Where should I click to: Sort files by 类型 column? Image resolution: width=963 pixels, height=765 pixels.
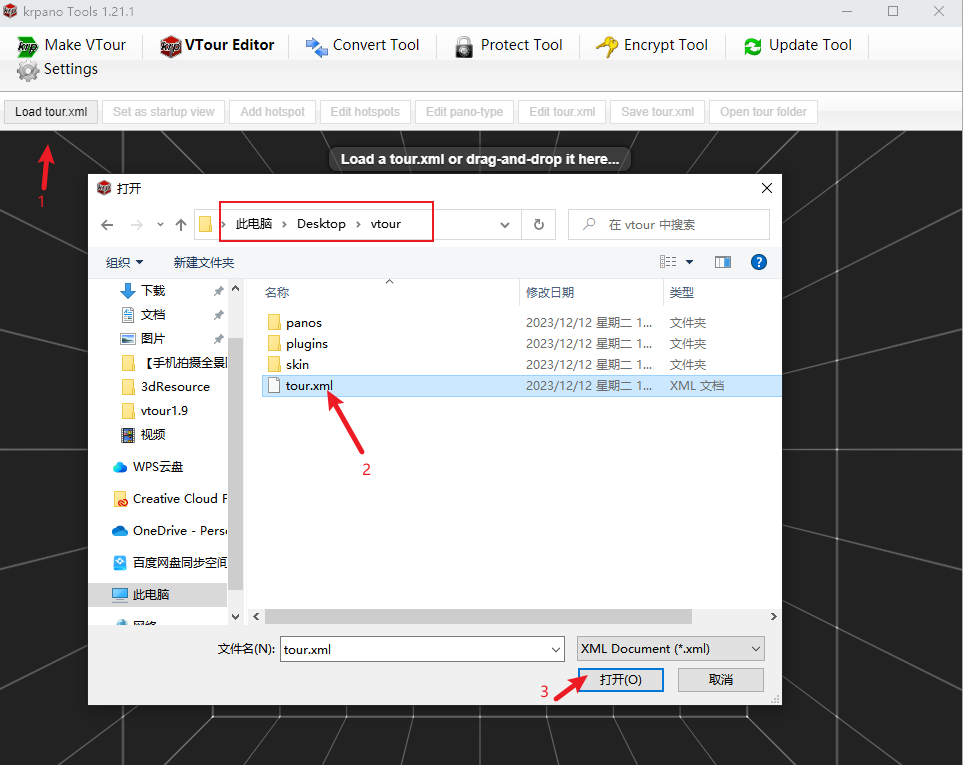click(x=682, y=293)
